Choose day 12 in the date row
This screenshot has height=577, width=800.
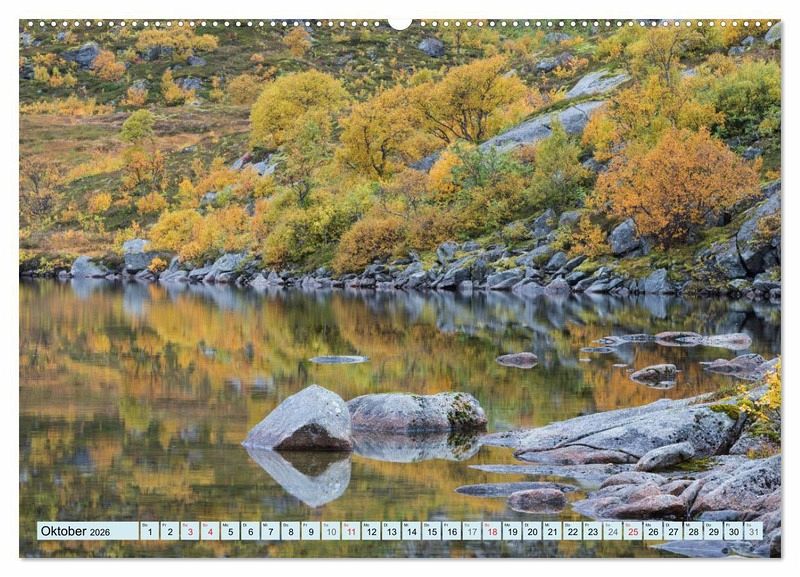(371, 531)
